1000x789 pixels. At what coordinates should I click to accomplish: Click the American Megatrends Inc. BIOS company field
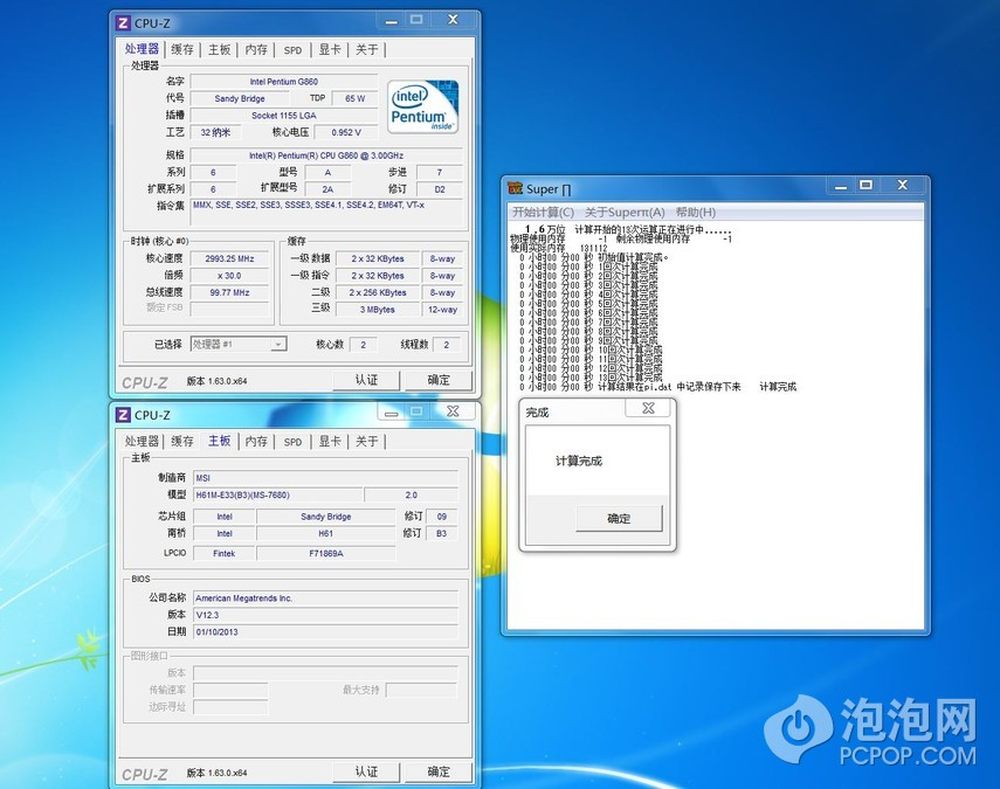(326, 598)
